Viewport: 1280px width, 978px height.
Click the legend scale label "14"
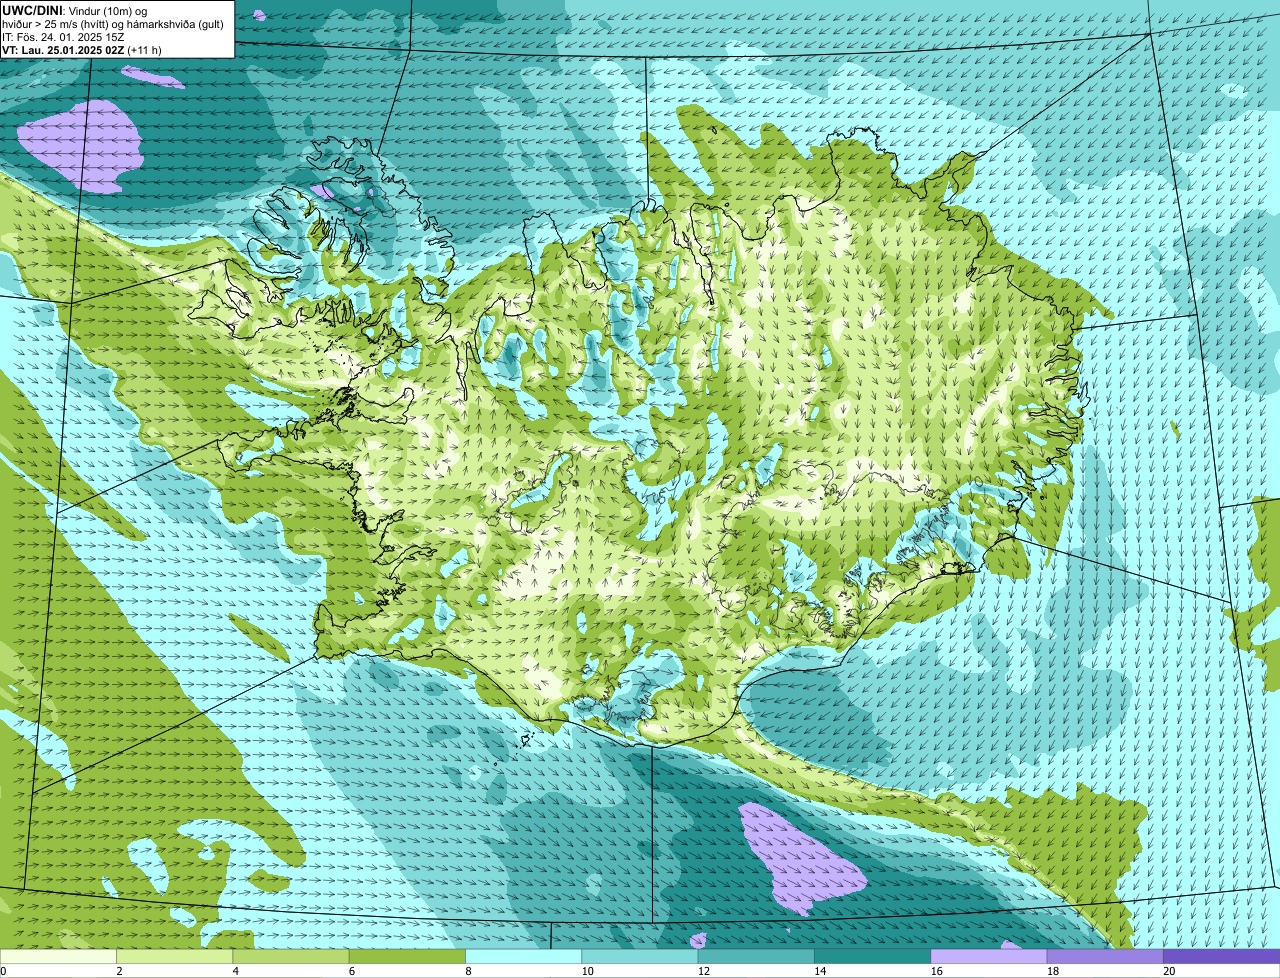click(820, 971)
